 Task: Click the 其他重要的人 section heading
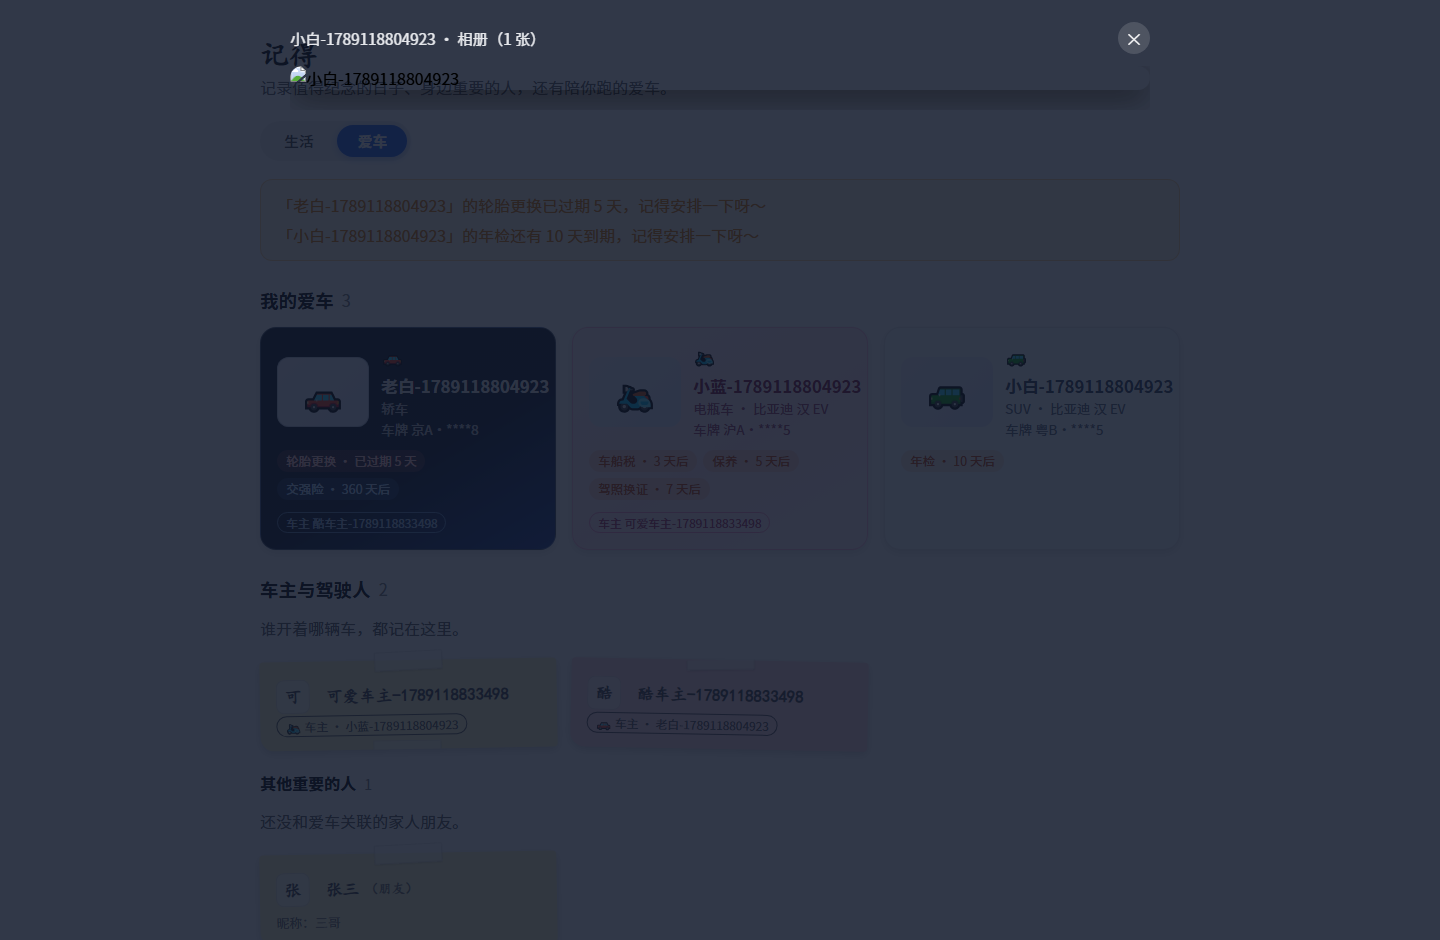coord(308,784)
